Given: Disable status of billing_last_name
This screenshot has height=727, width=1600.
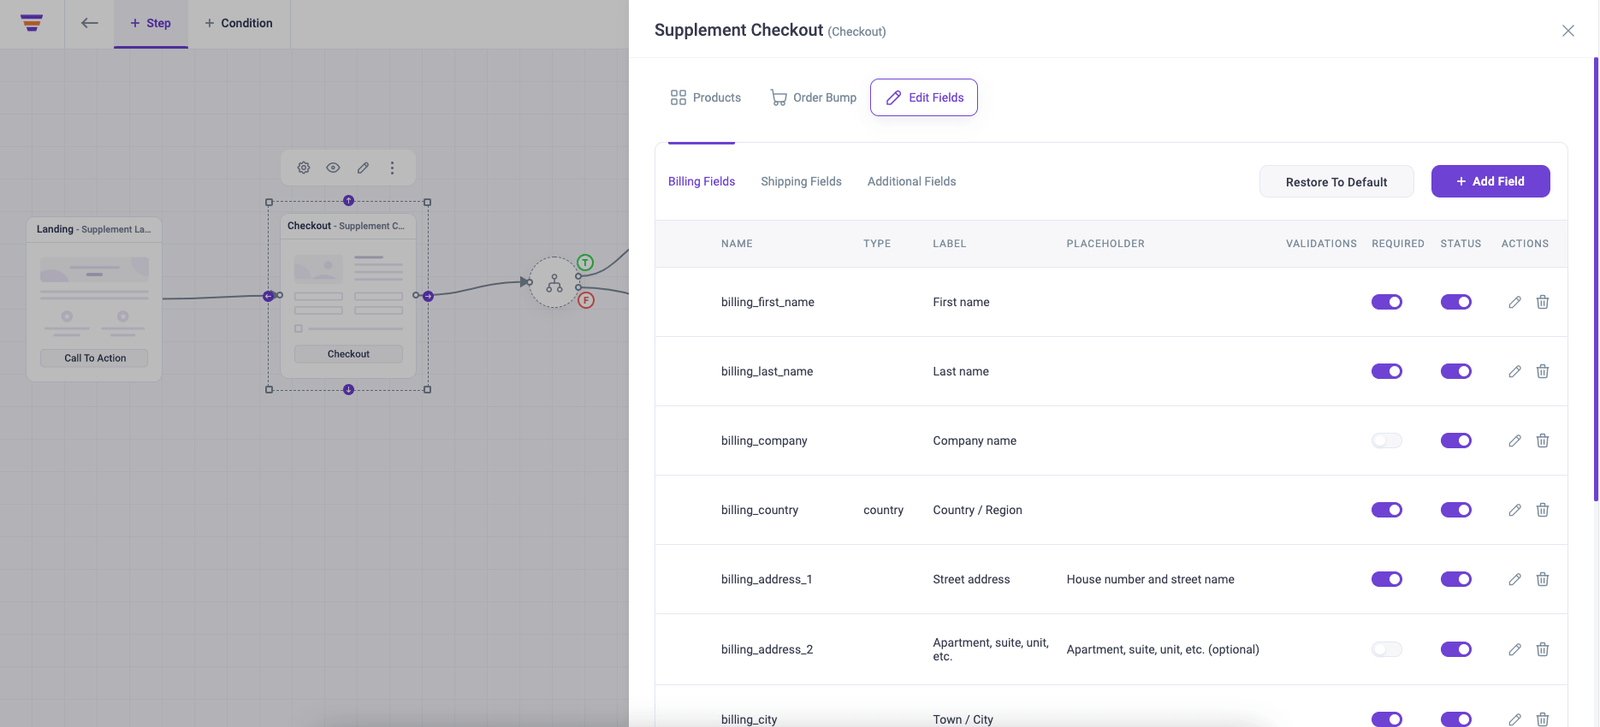Looking at the screenshot, I should coord(1455,371).
